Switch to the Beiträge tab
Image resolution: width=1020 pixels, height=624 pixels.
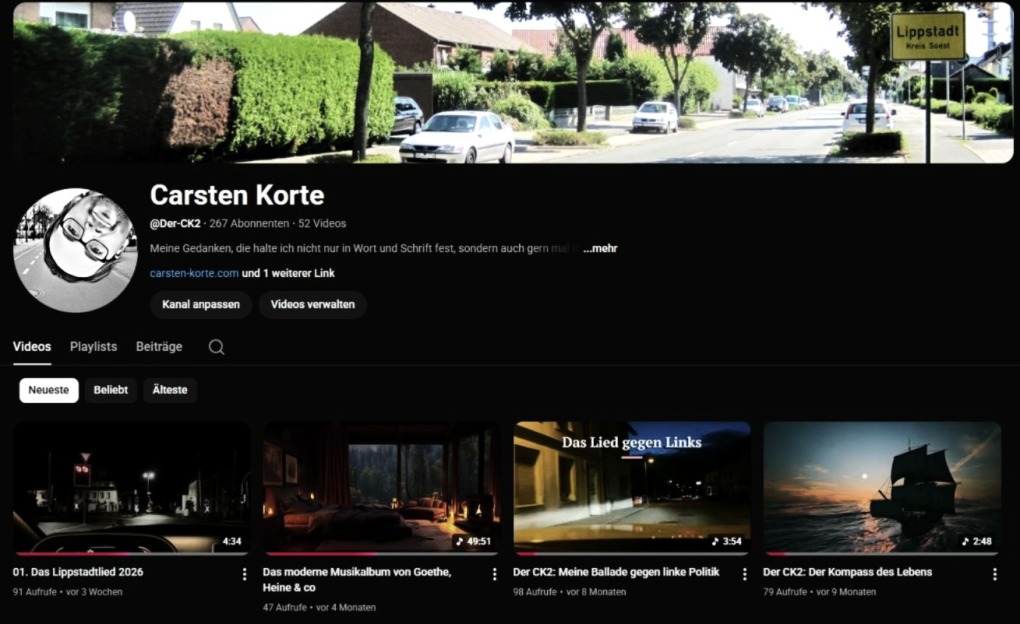[159, 347]
